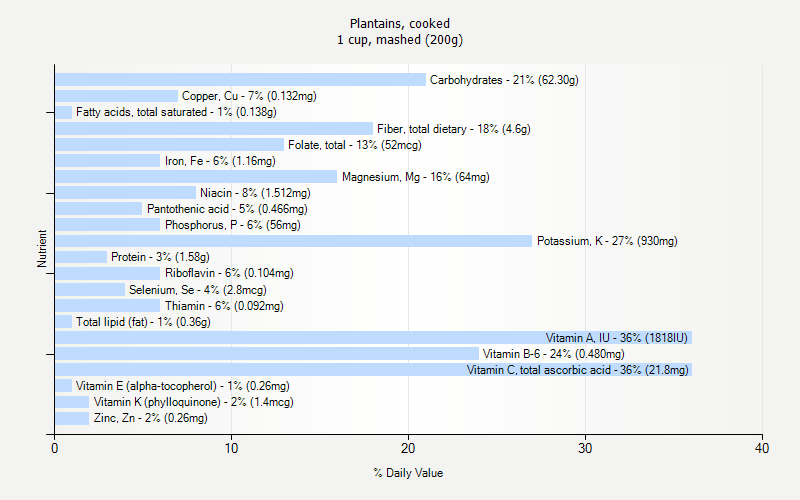Select the Vitamin C ascorbic acid bar

click(x=373, y=370)
